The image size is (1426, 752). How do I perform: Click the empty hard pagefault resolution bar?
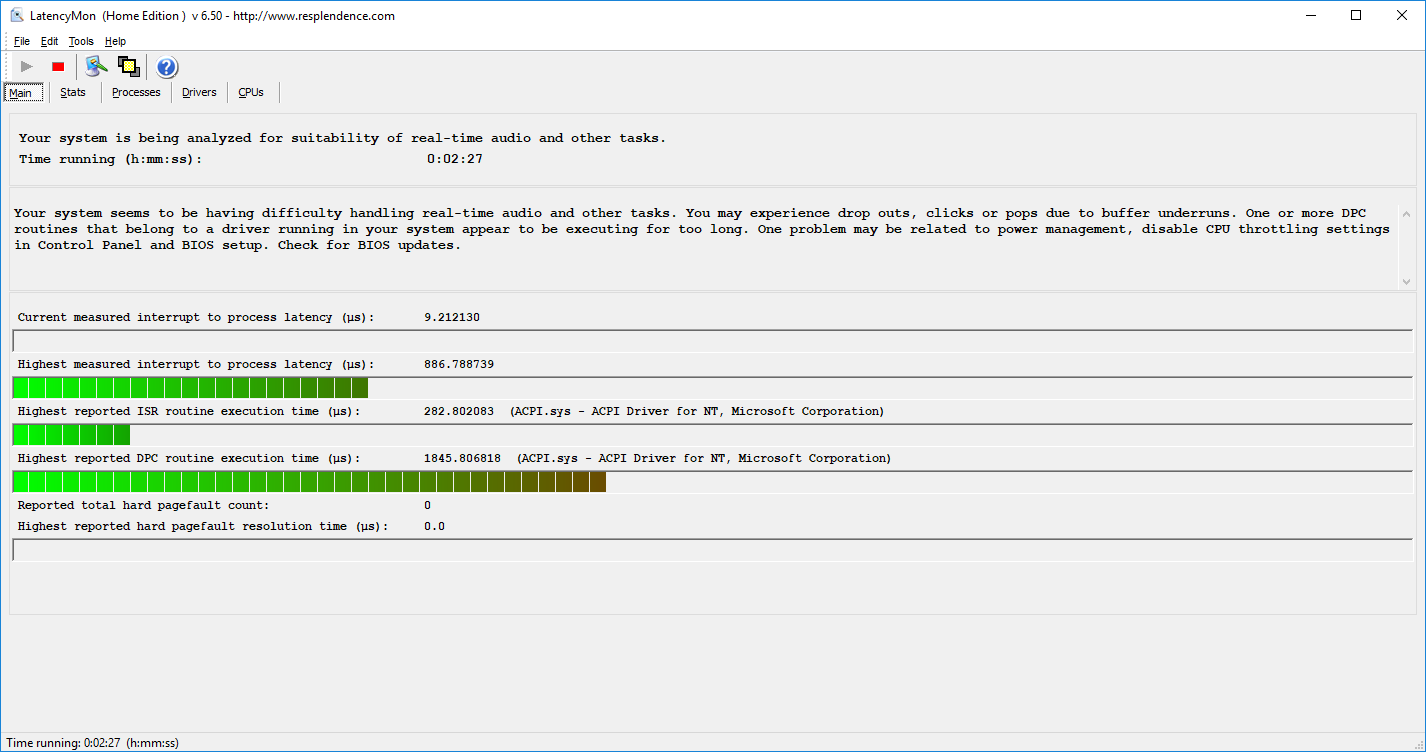[712, 550]
